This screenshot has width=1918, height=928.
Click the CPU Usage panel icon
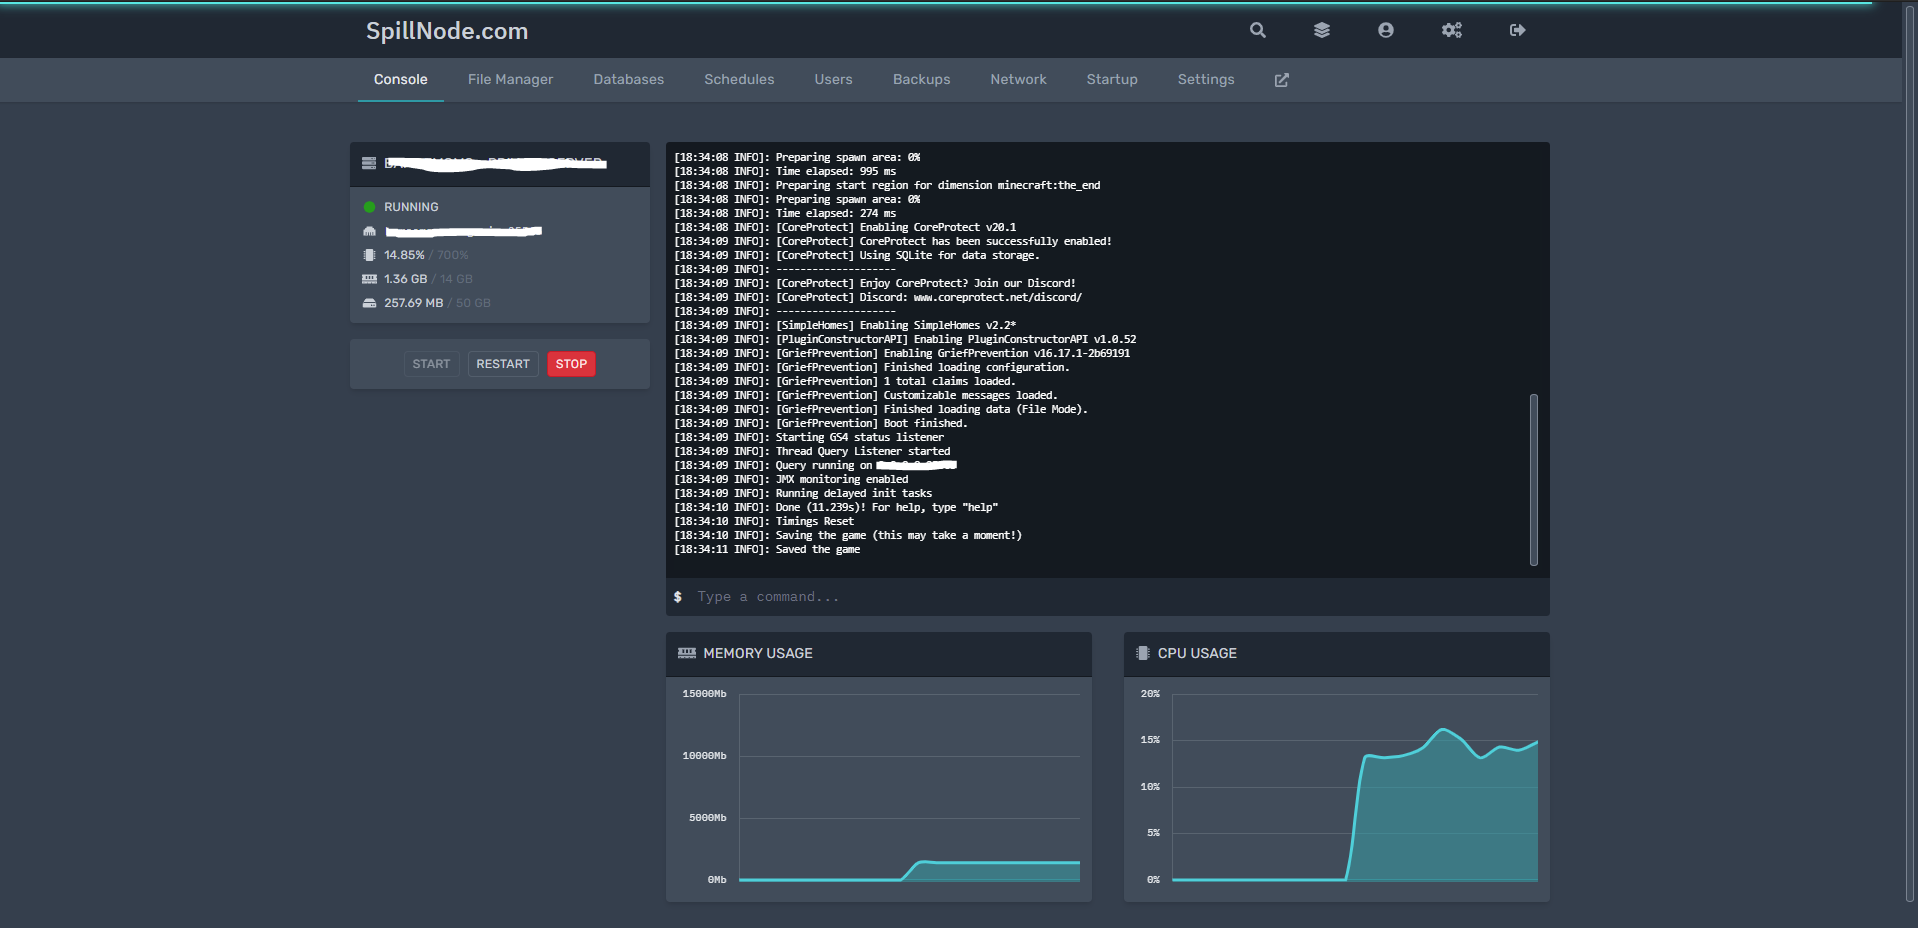click(1143, 653)
